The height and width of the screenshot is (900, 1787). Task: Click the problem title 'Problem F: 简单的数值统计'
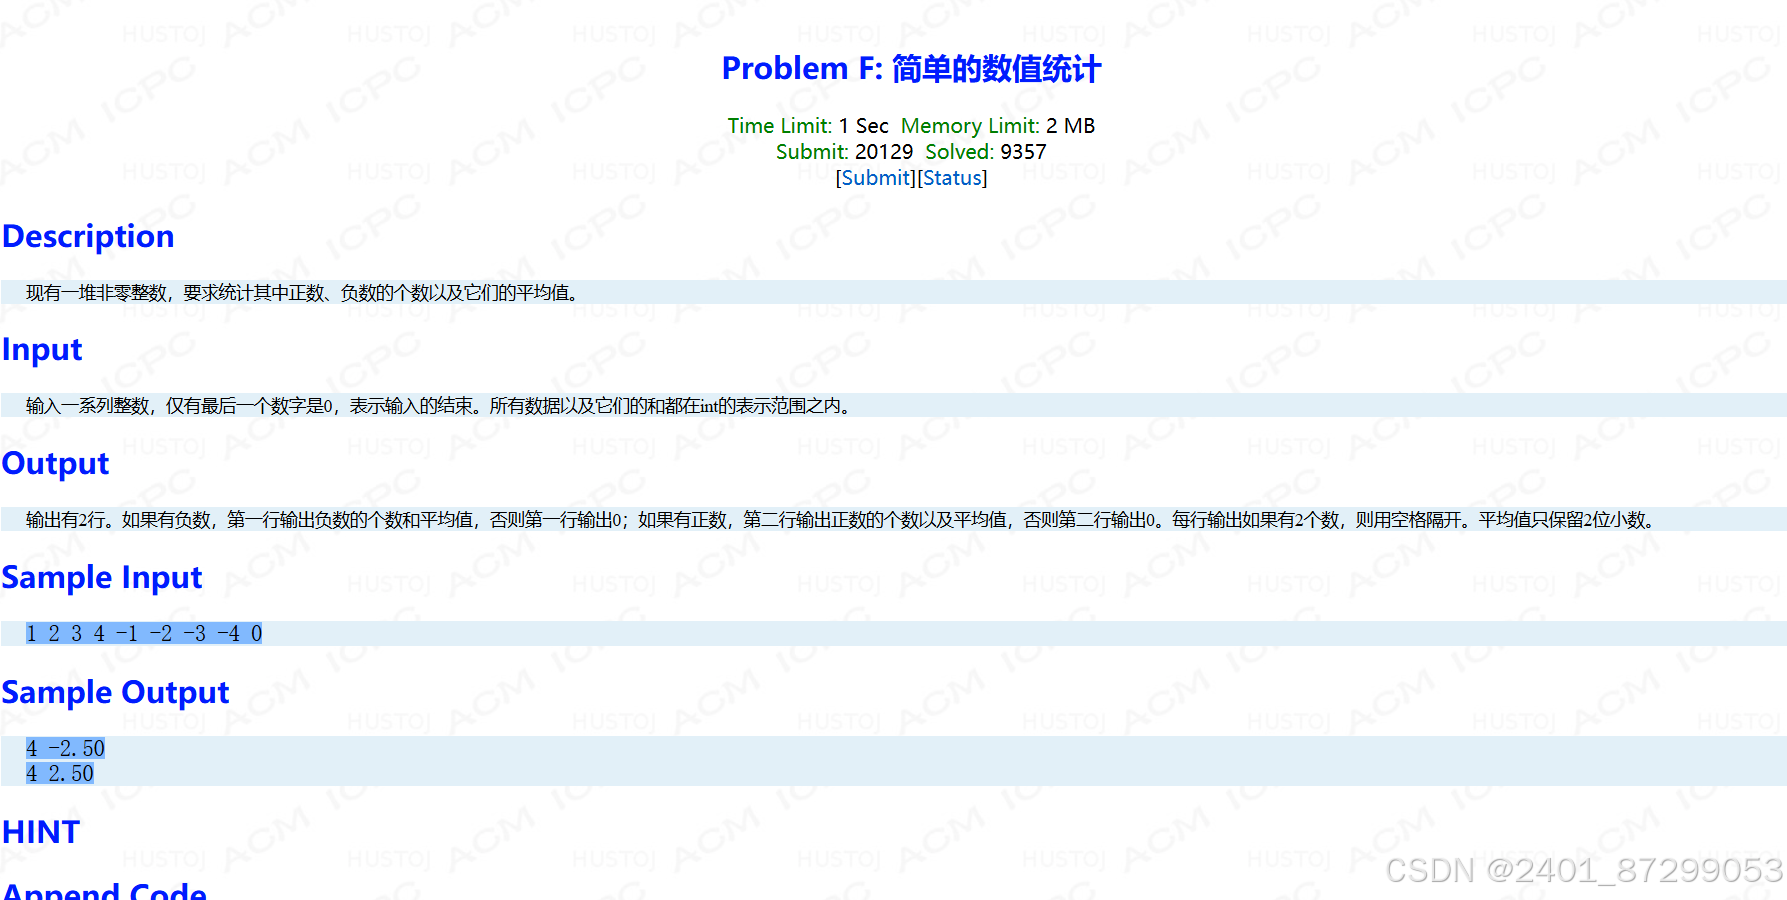(911, 69)
